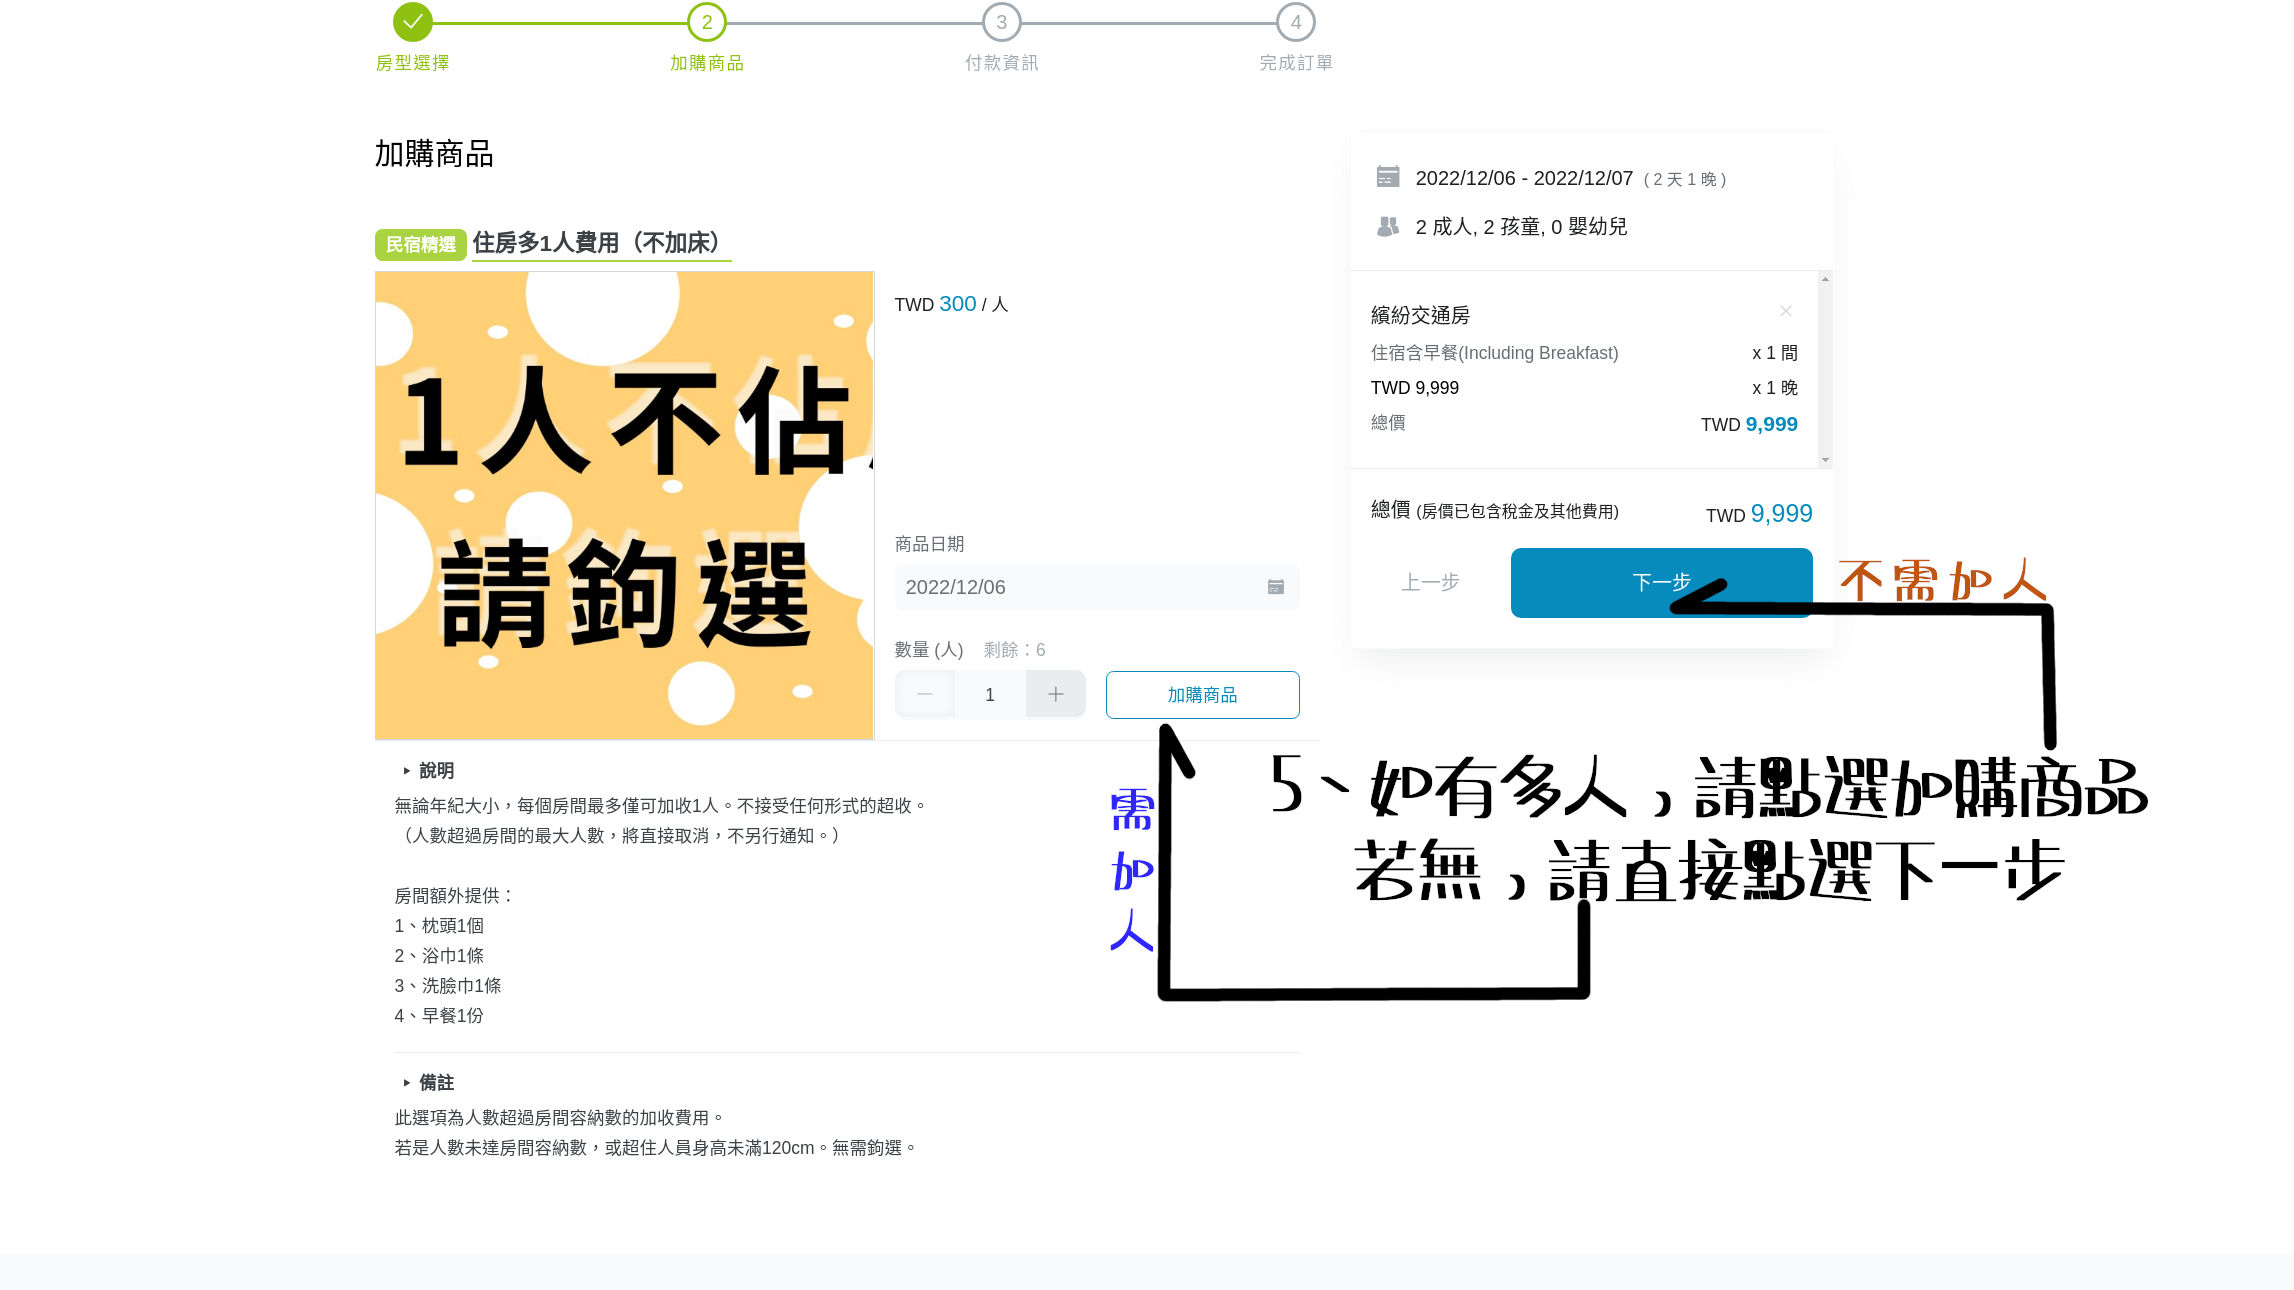Collapse the 說明 section triangle
Screen dimensions: 2294x1290
click(x=406, y=771)
